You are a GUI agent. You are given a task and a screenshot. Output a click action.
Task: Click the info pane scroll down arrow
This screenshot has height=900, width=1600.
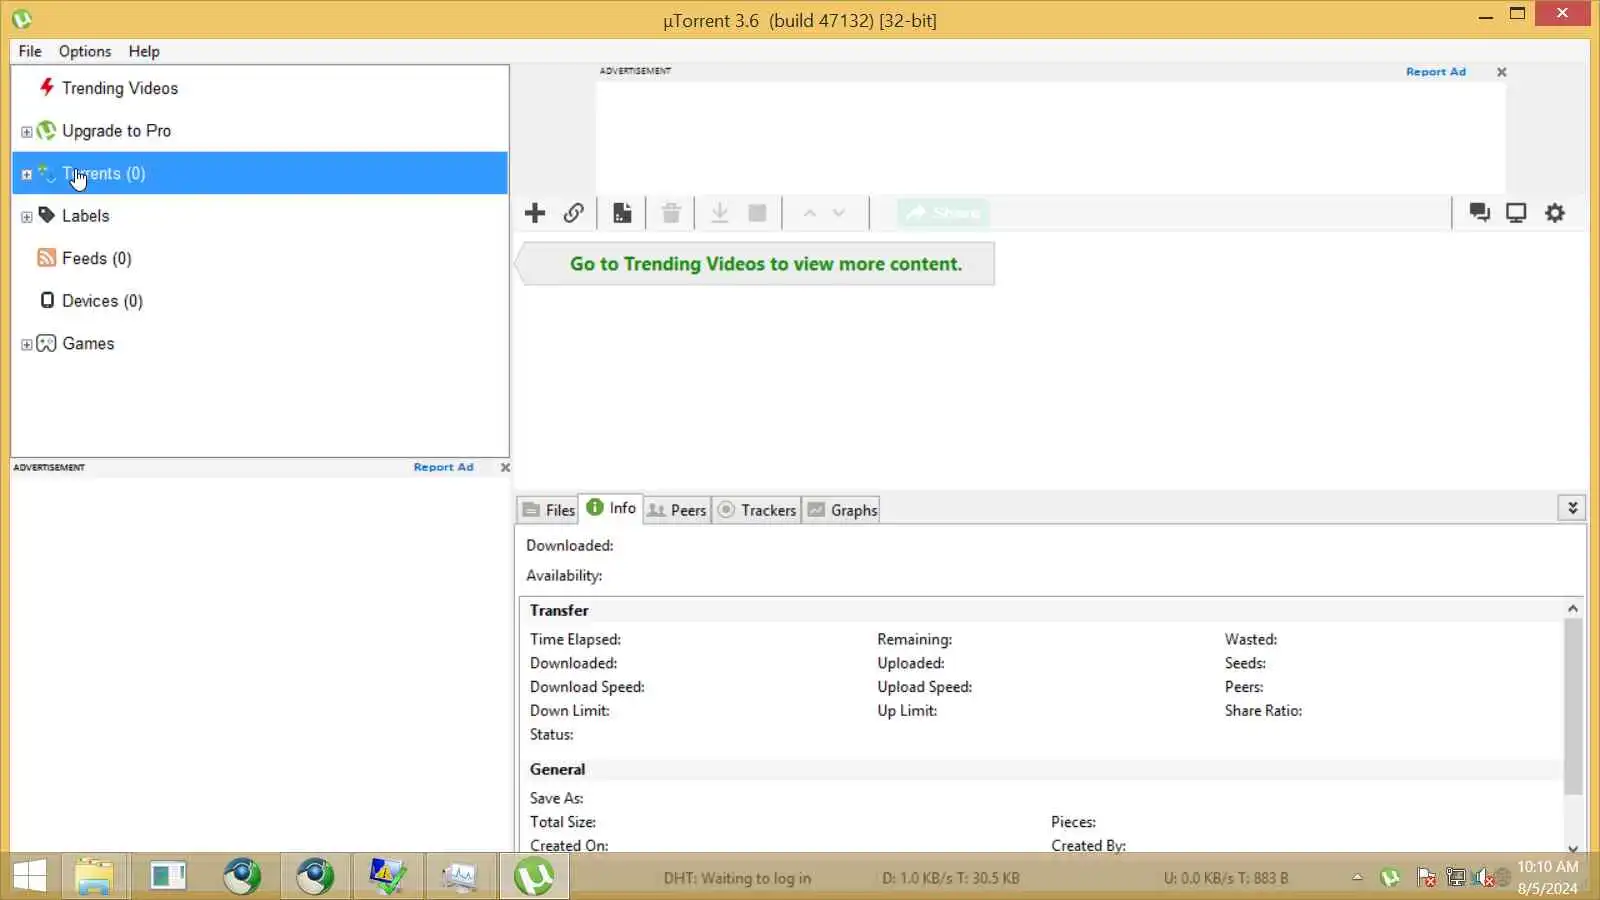1573,848
